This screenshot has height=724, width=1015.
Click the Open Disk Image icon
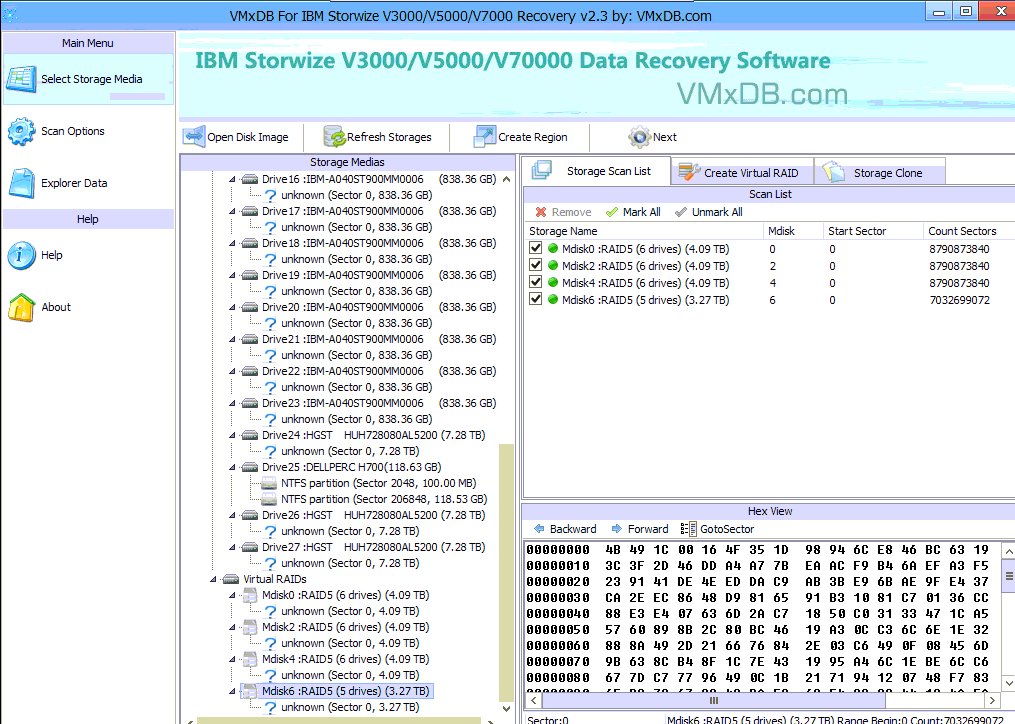point(194,137)
